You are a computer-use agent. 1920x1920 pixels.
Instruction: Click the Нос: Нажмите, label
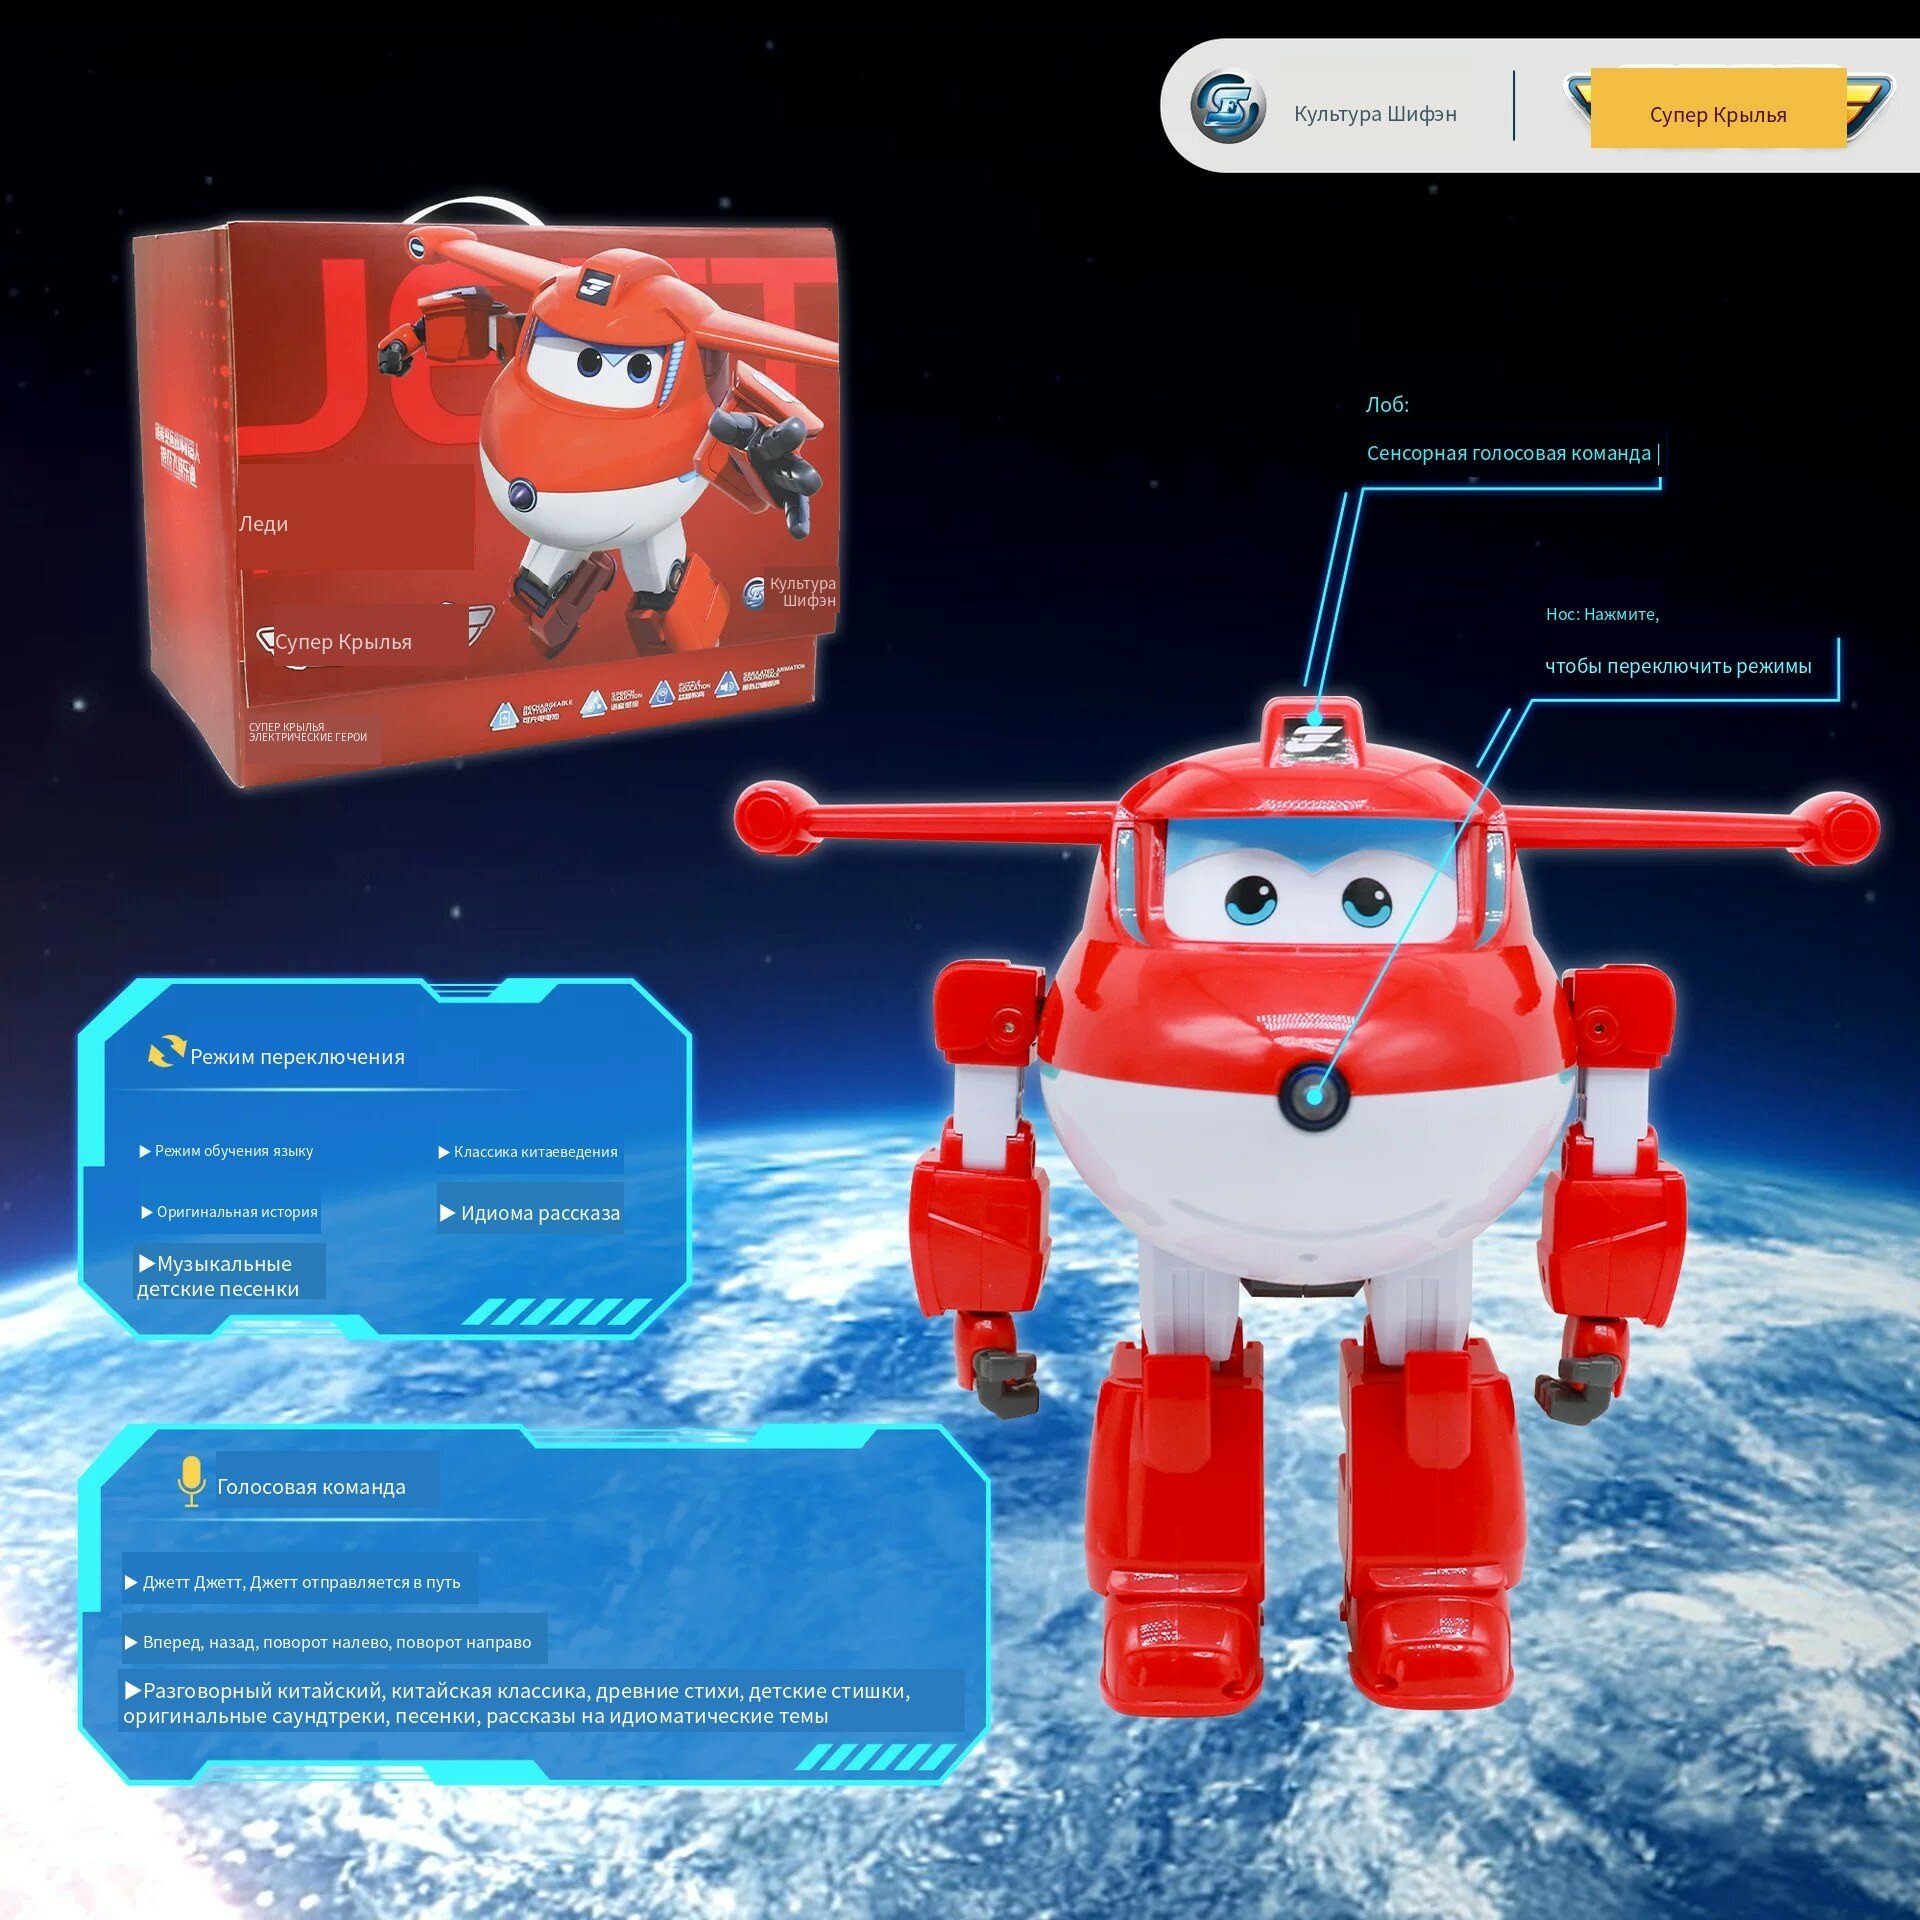(1602, 615)
